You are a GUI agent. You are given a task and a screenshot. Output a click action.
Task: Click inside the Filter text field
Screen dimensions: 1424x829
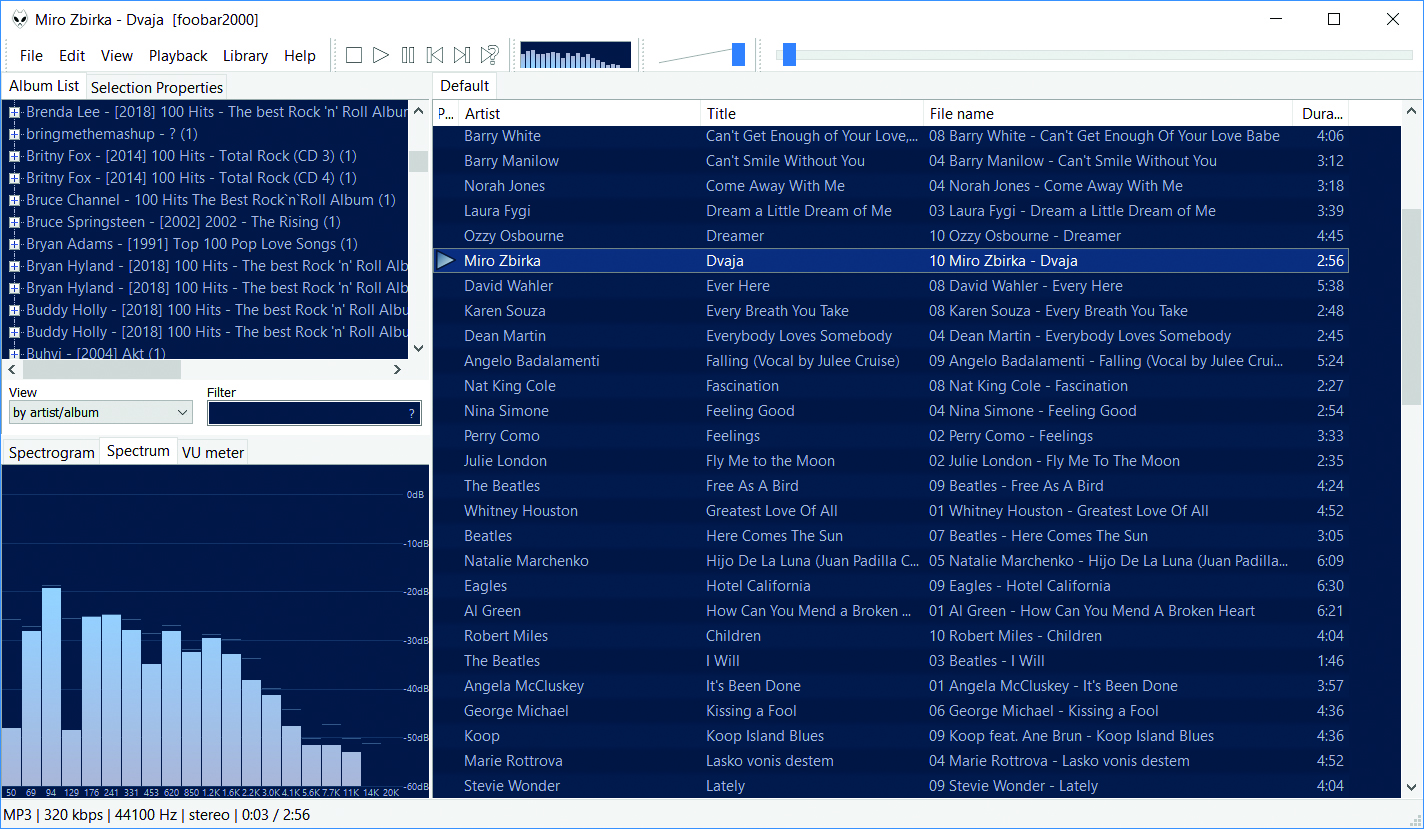(305, 413)
